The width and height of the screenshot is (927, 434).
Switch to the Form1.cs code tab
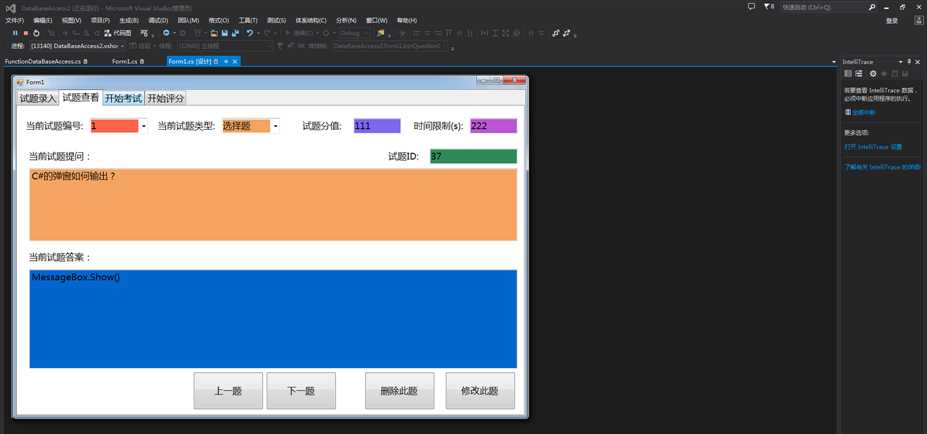[x=128, y=61]
